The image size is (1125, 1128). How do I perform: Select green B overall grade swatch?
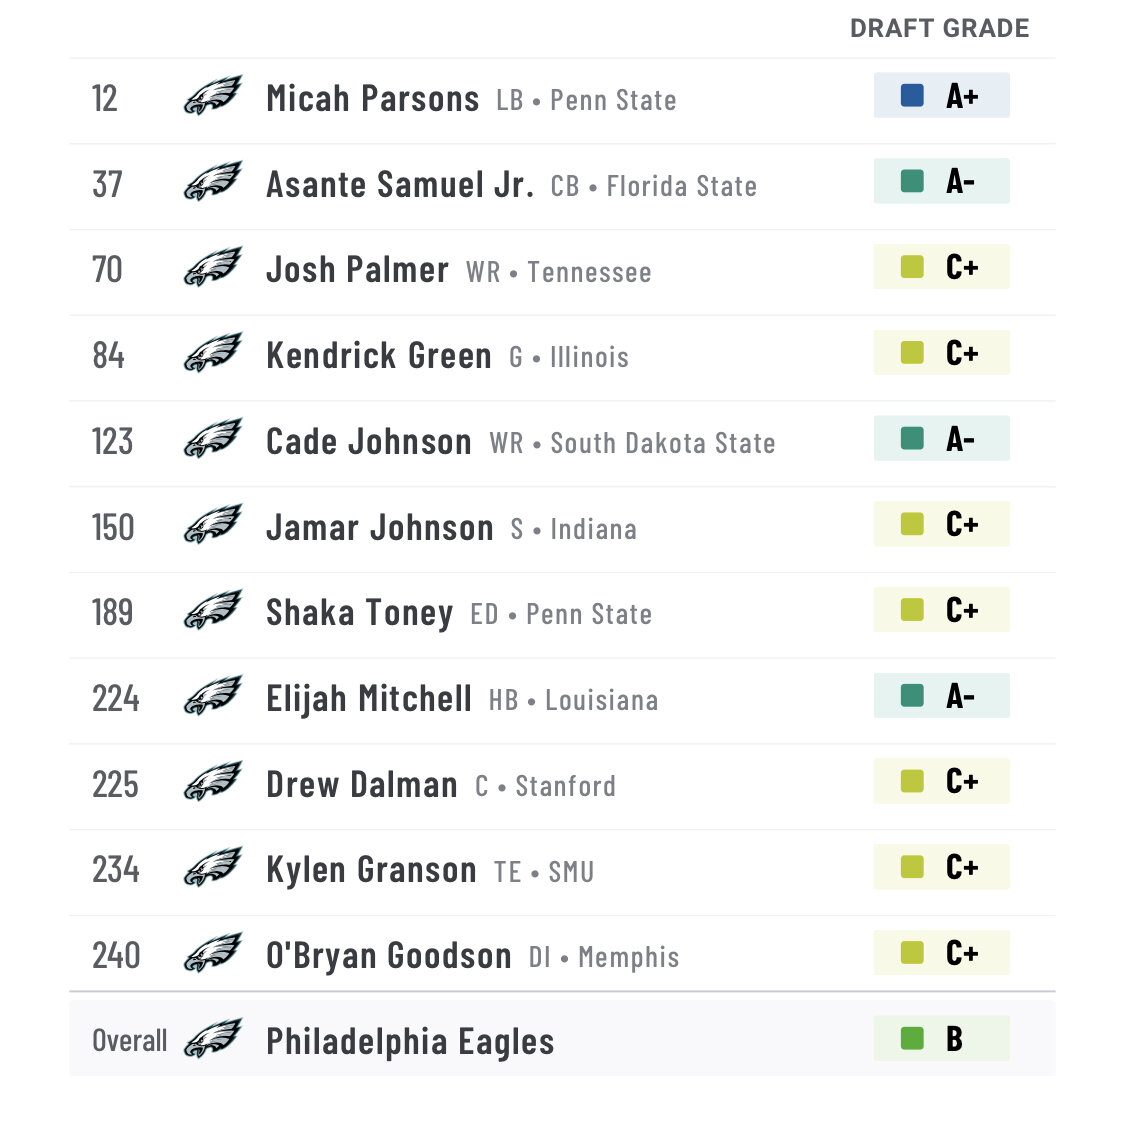click(x=912, y=1038)
